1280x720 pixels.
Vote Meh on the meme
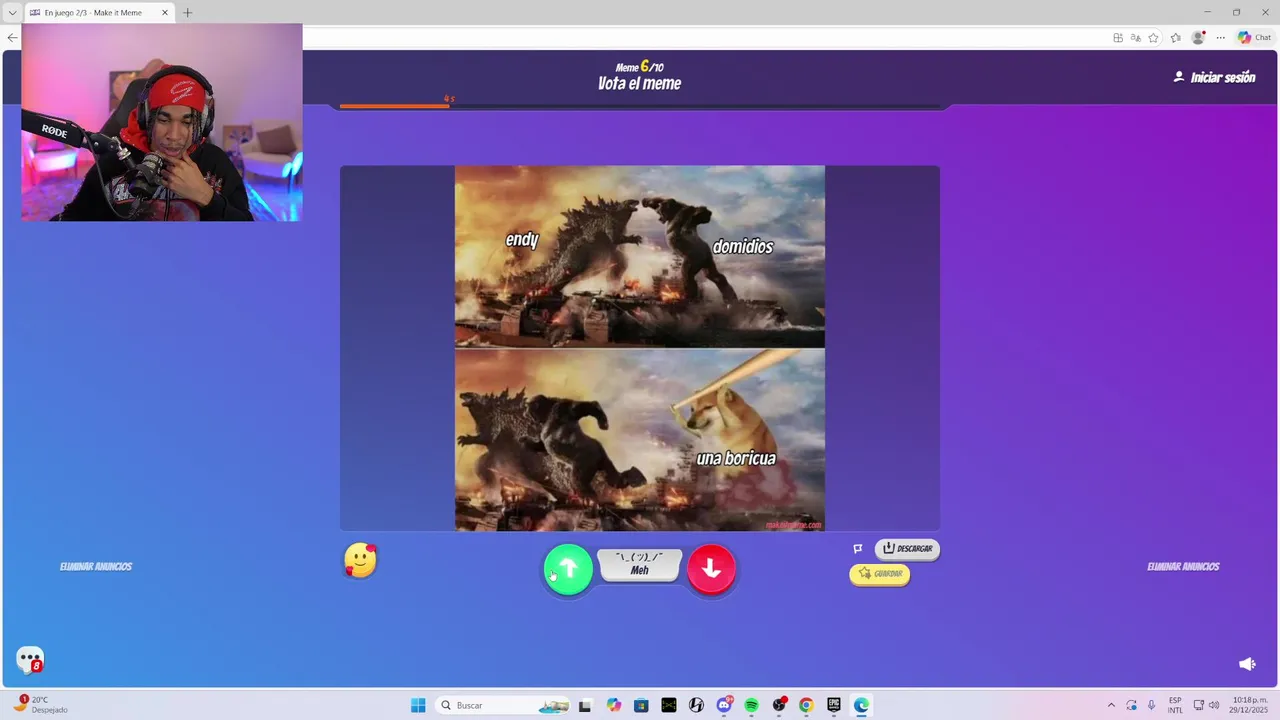[639, 565]
